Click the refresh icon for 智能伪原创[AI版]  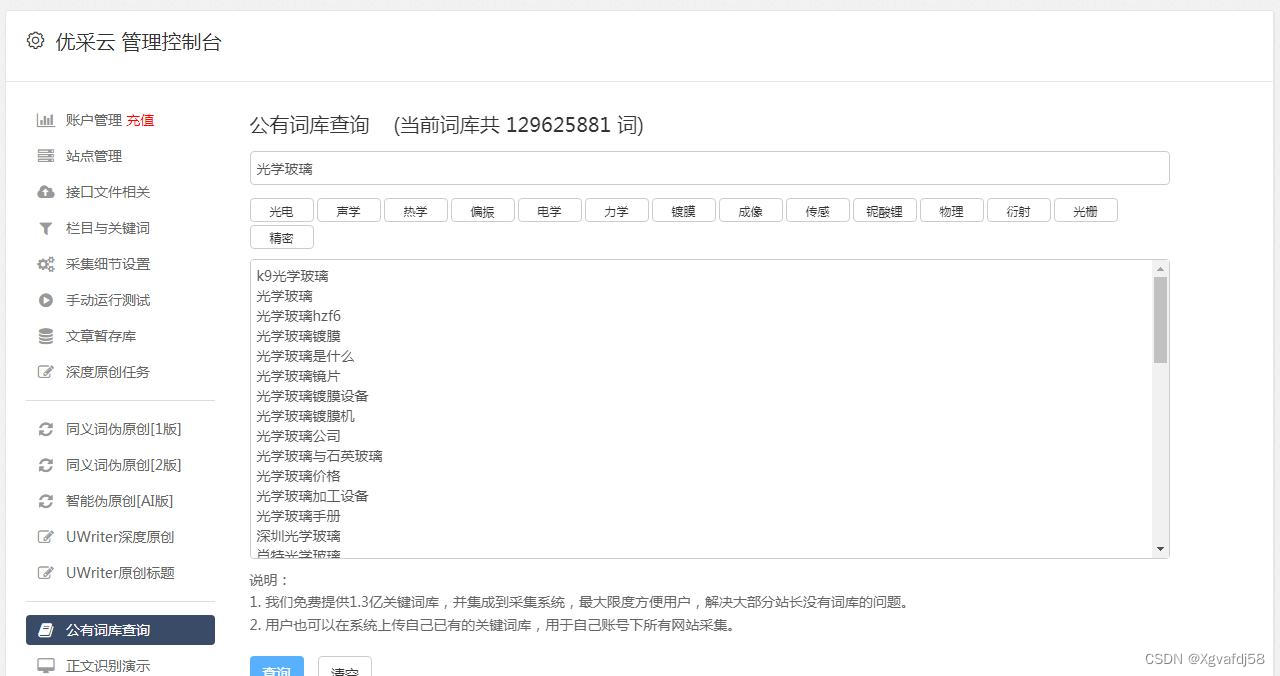[x=45, y=501]
